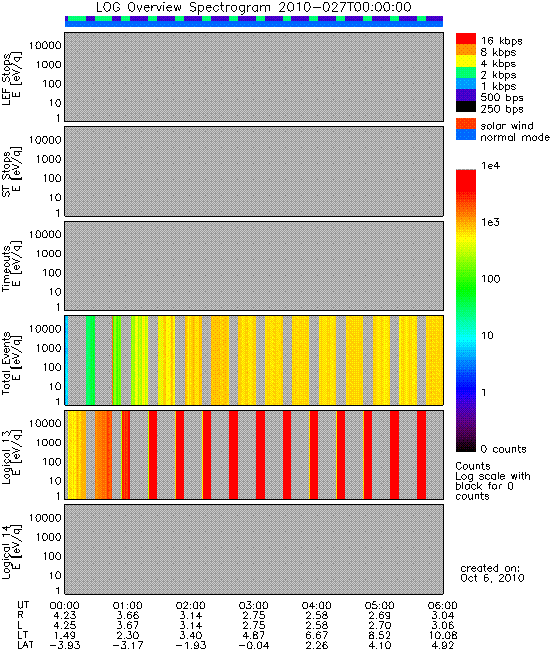Click the first yellow stripe in Logical 13
The height and width of the screenshot is (651, 552).
coord(77,455)
